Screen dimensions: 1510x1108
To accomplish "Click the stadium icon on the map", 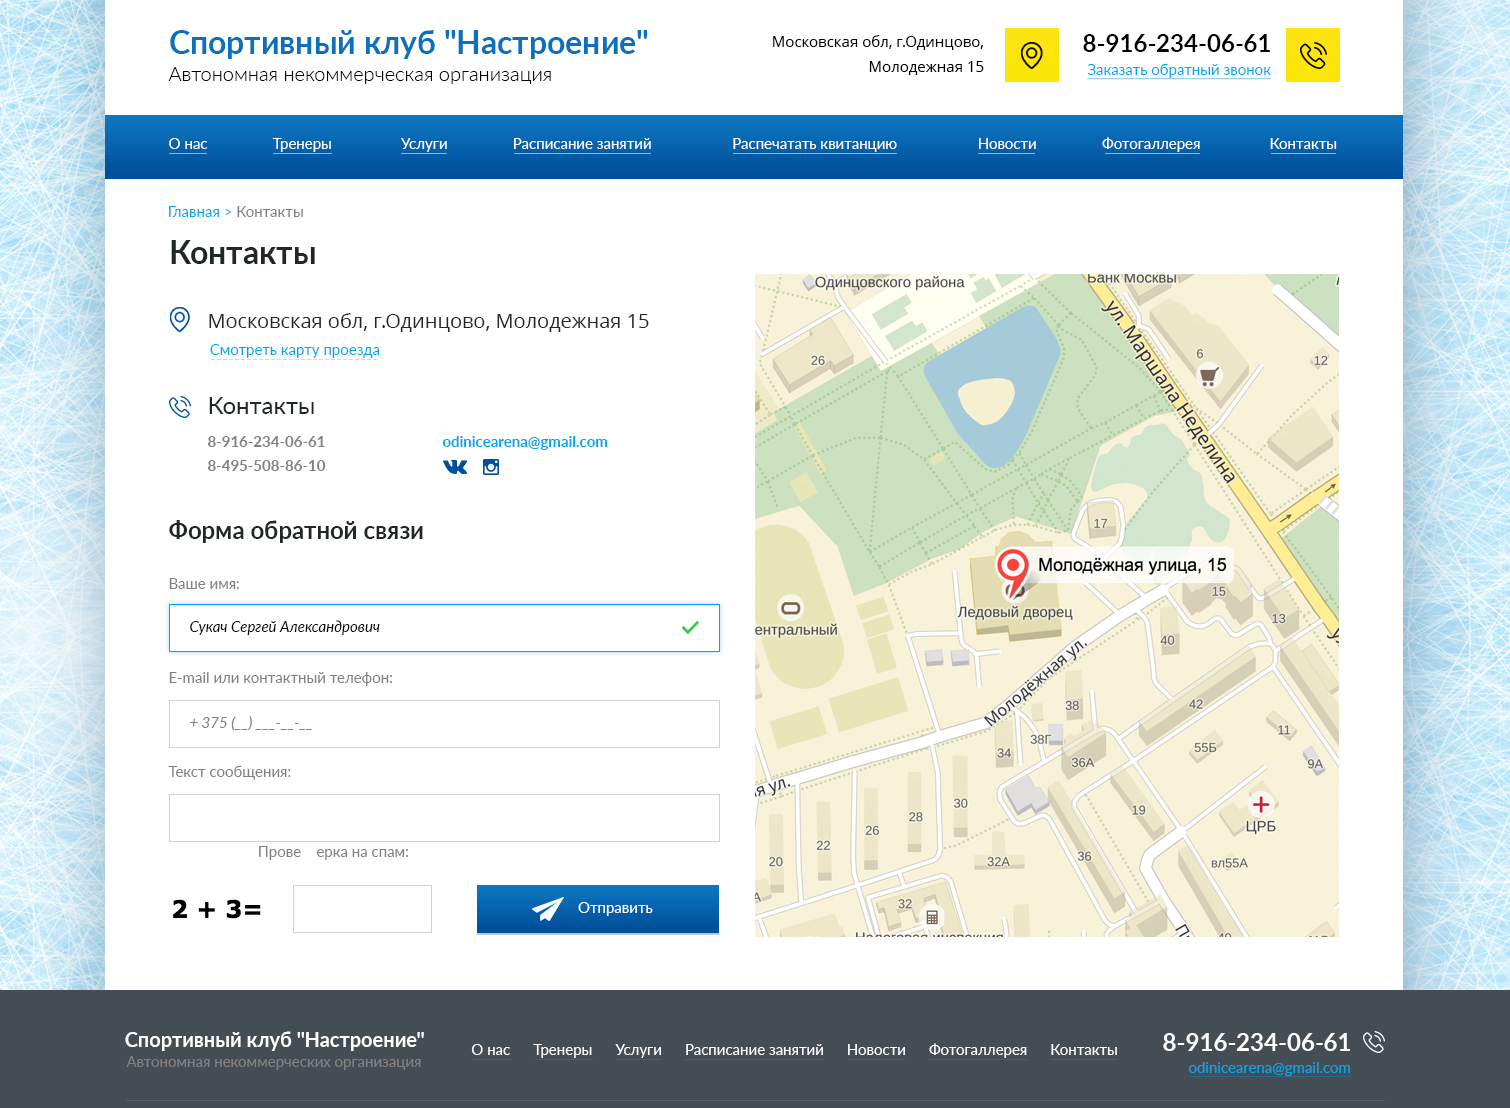I will (790, 608).
